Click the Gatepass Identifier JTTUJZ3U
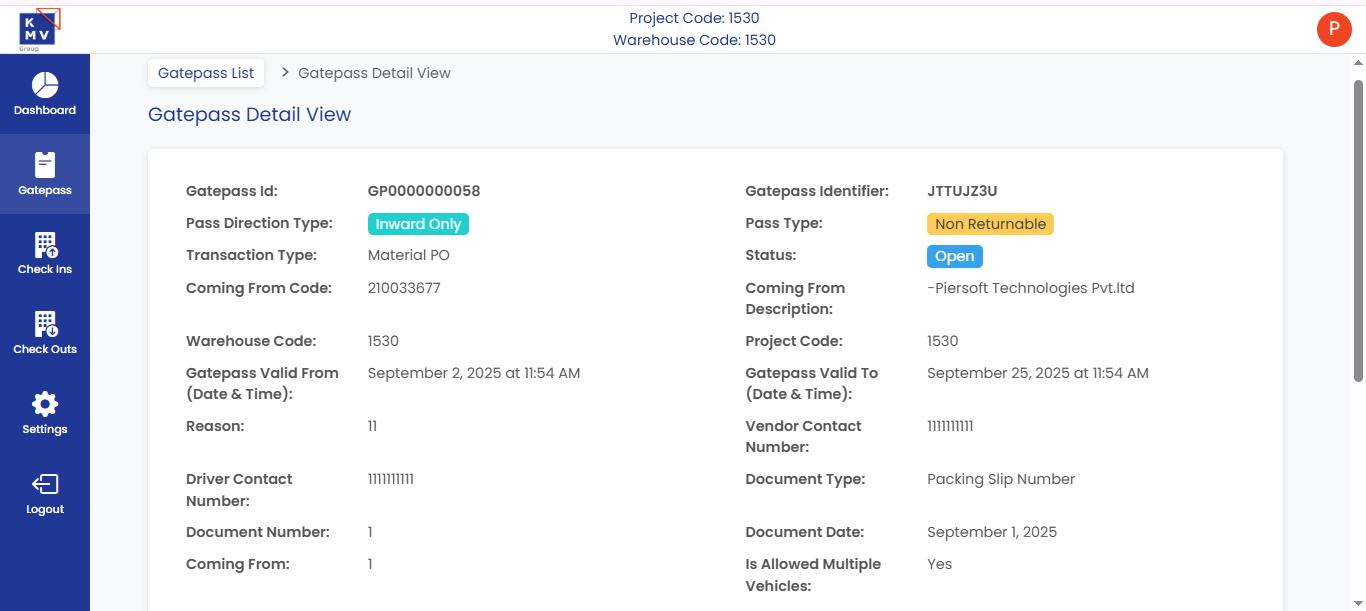Viewport: 1366px width, 611px height. coord(962,191)
